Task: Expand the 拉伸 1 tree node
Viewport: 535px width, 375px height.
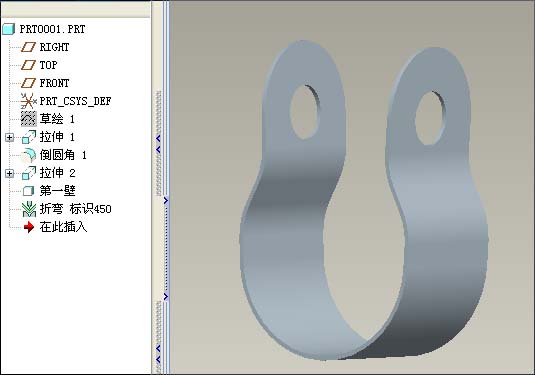Action: [10, 137]
